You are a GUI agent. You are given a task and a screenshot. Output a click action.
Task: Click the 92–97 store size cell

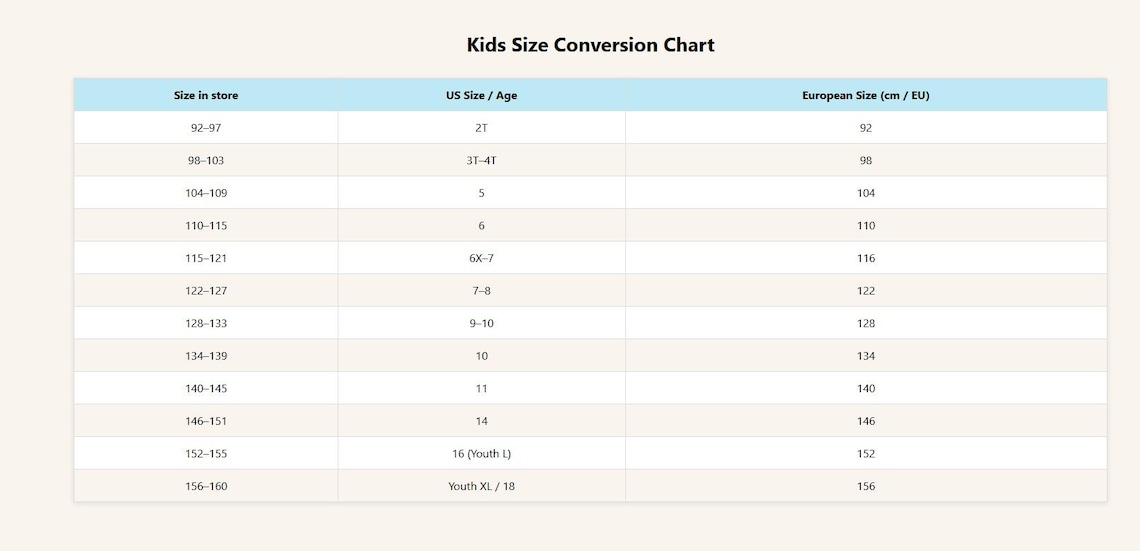point(206,128)
